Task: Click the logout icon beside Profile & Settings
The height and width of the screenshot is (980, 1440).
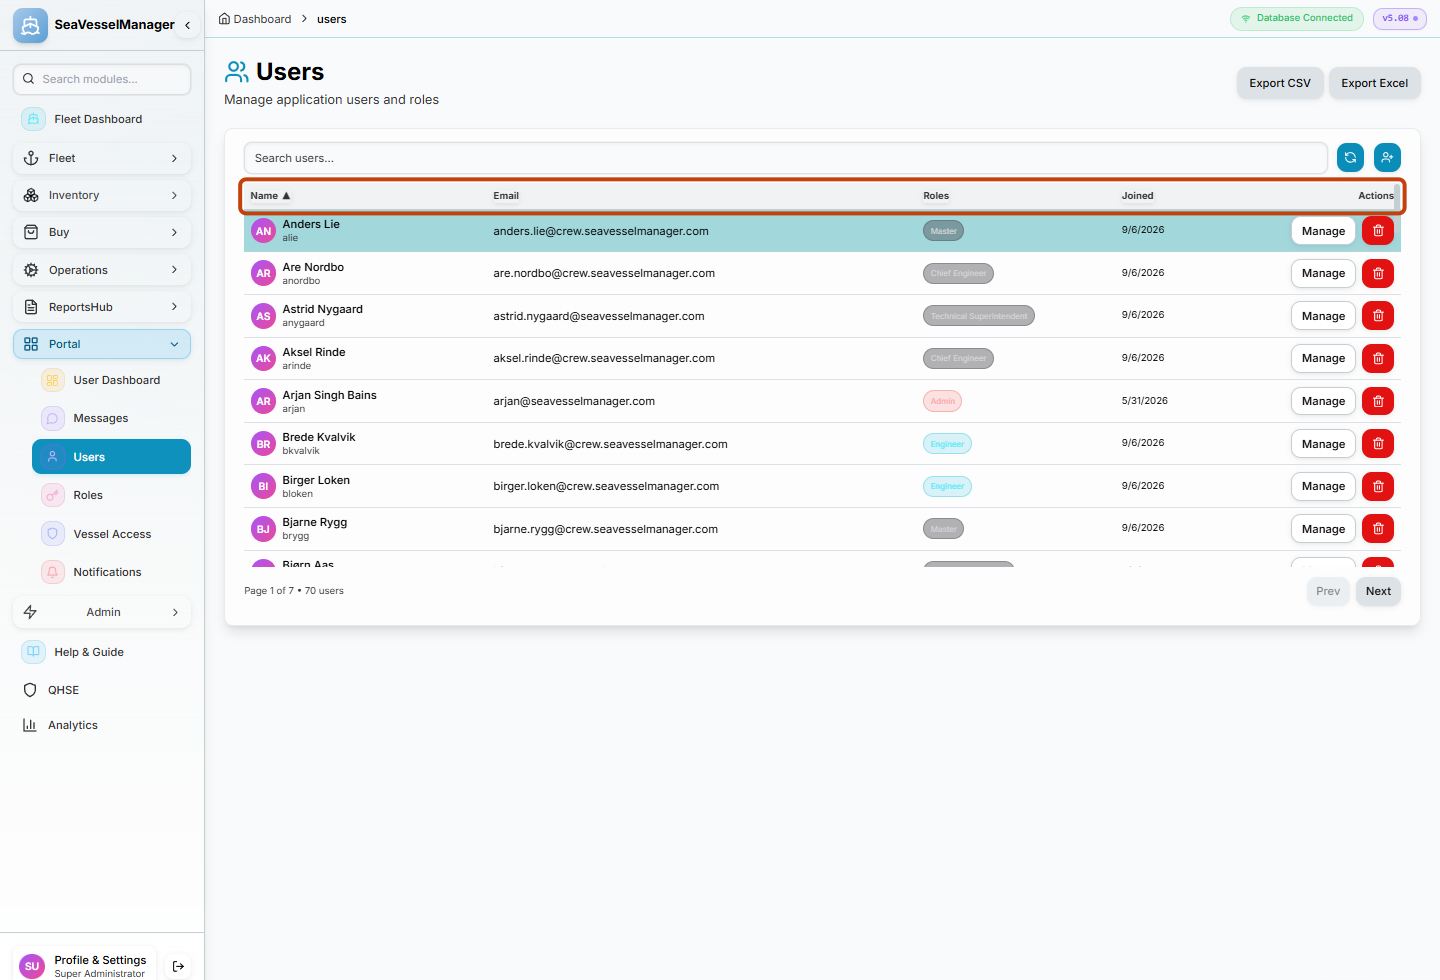Action: coord(178,966)
